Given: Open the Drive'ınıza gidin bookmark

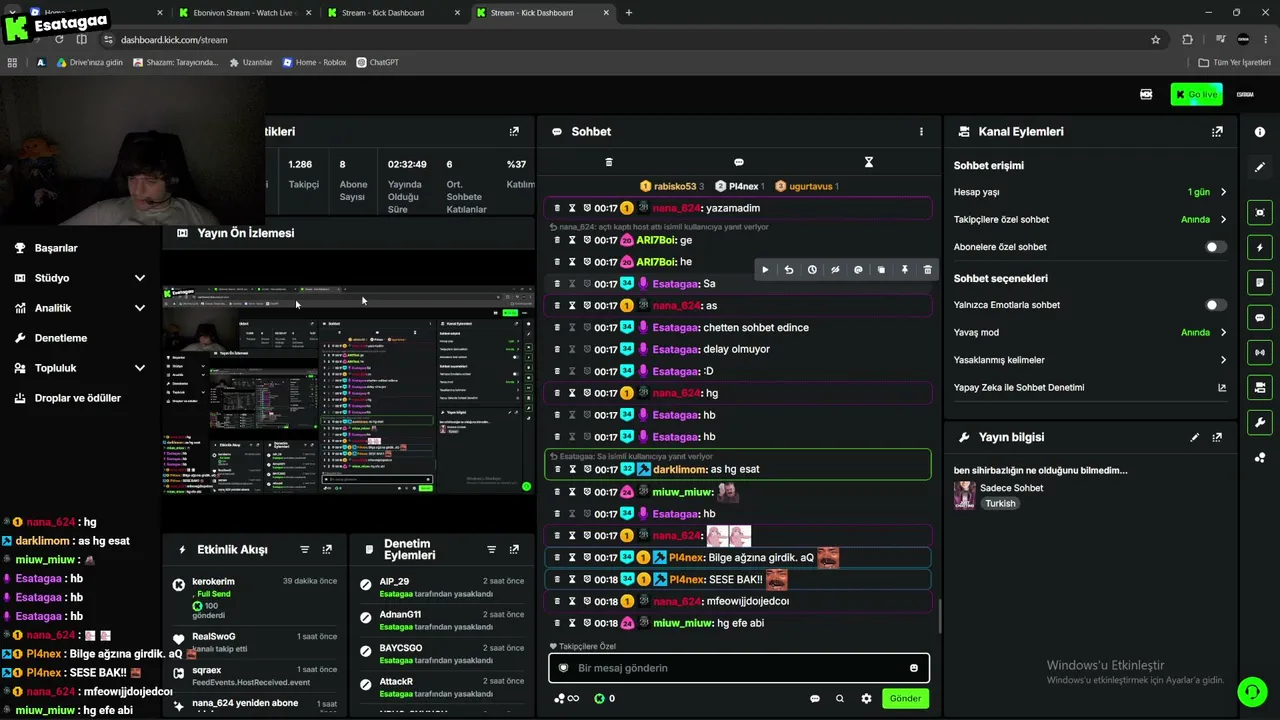Looking at the screenshot, I should pos(90,62).
